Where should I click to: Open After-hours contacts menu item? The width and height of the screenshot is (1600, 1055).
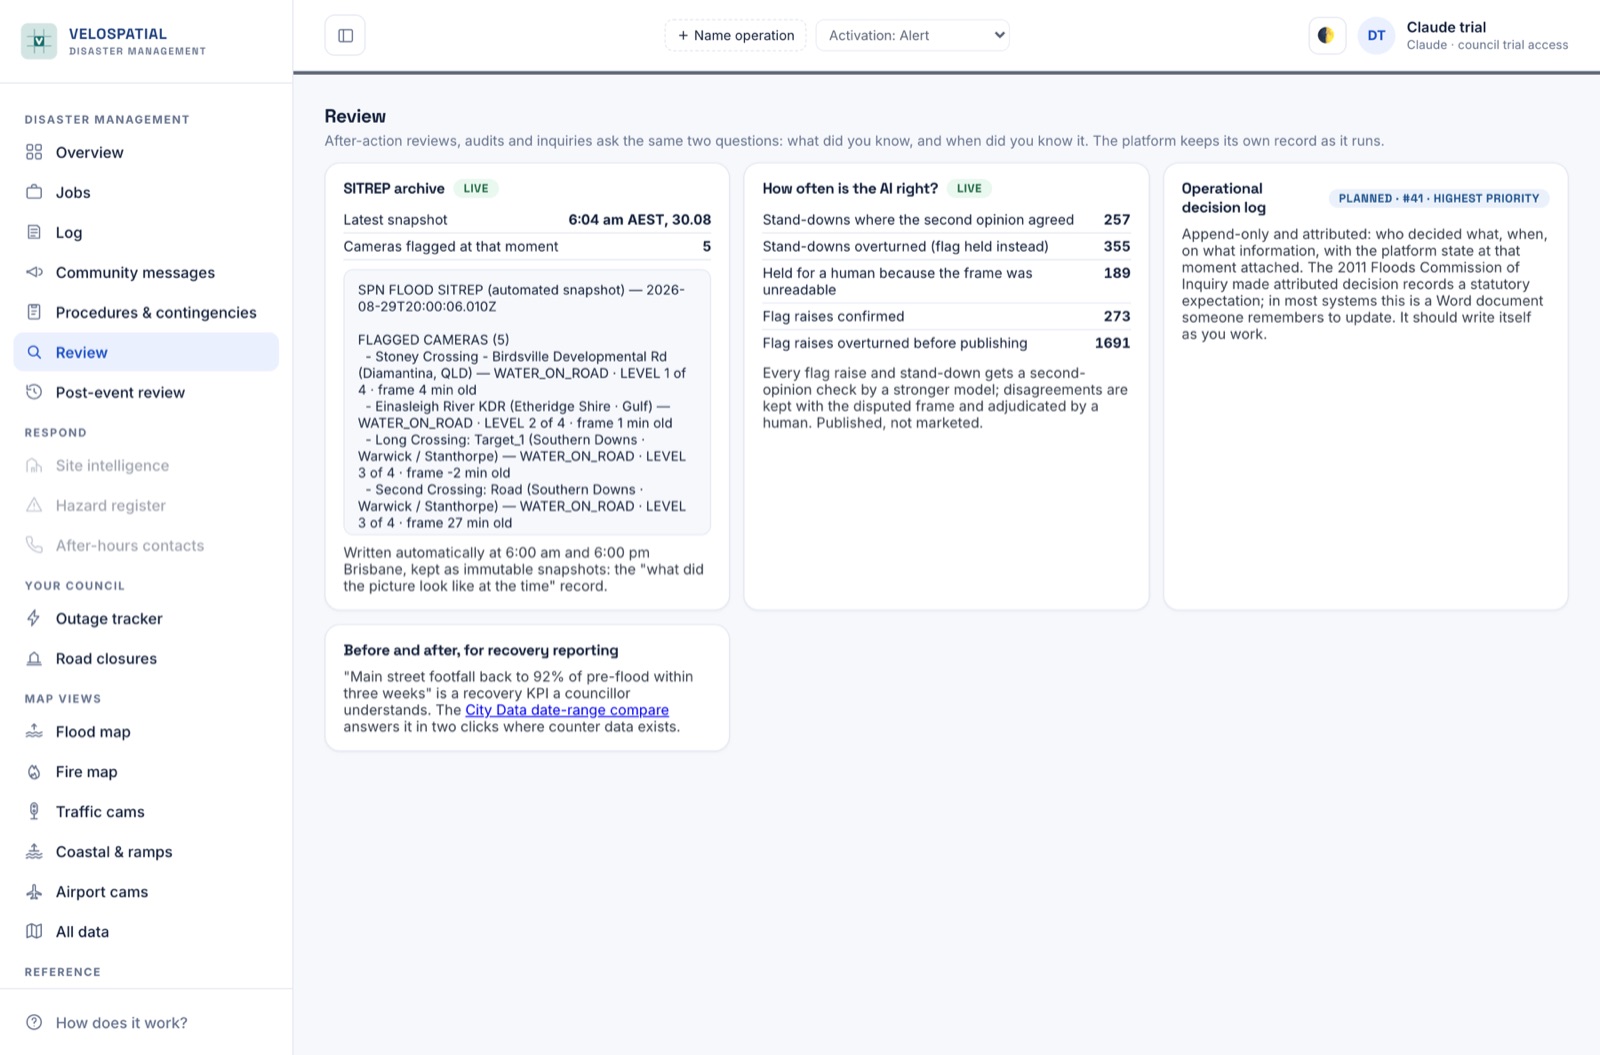pos(146,545)
